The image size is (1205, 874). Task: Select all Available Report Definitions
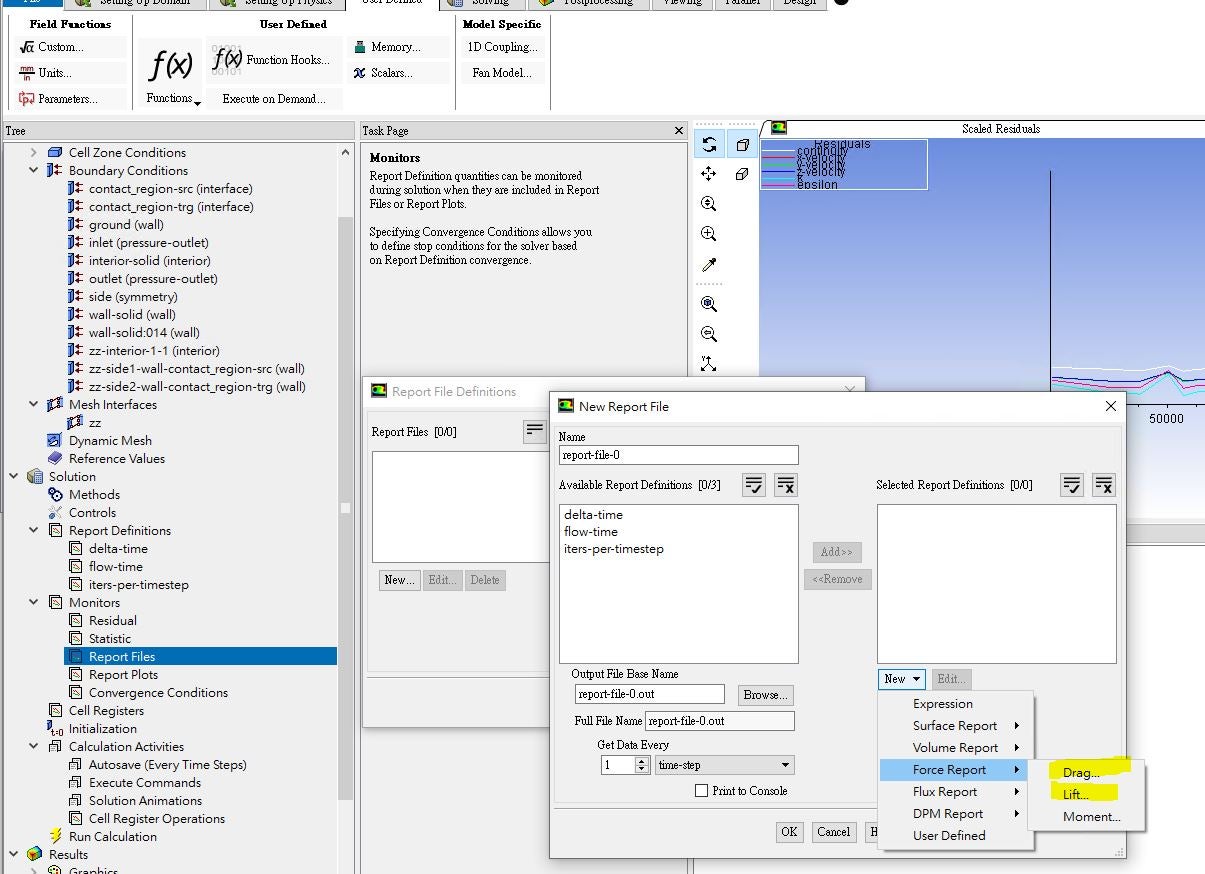pyautogui.click(x=754, y=485)
